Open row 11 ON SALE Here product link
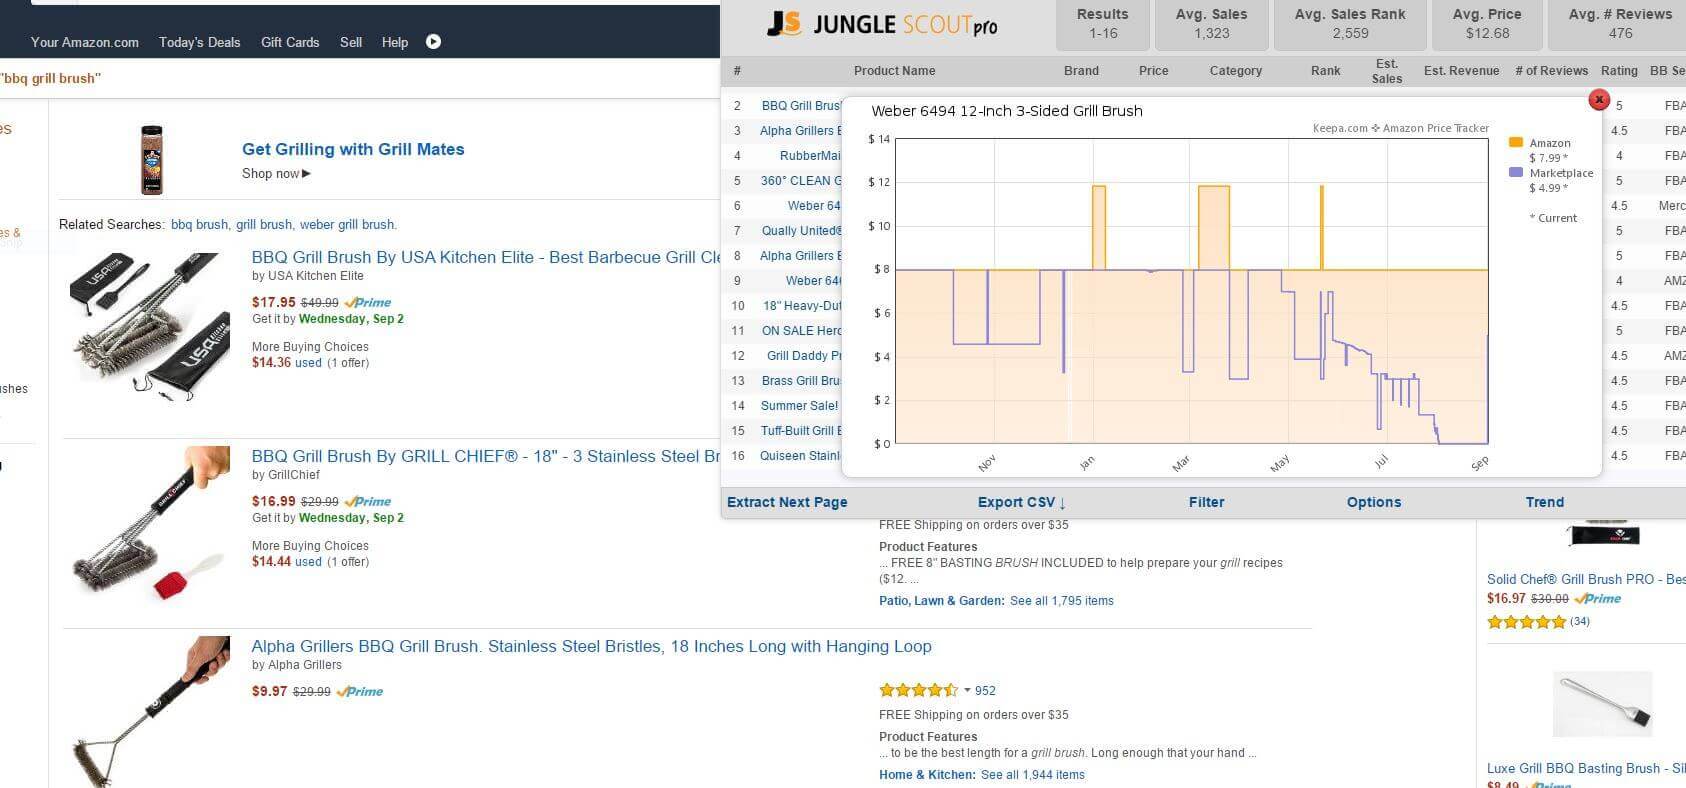Viewport: 1686px width, 788px height. point(802,330)
